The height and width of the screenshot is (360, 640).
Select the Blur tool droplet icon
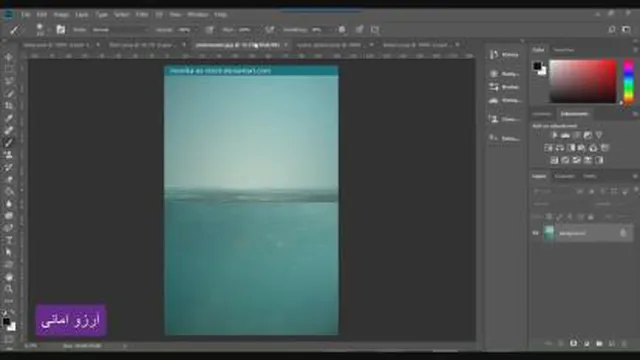tap(9, 204)
